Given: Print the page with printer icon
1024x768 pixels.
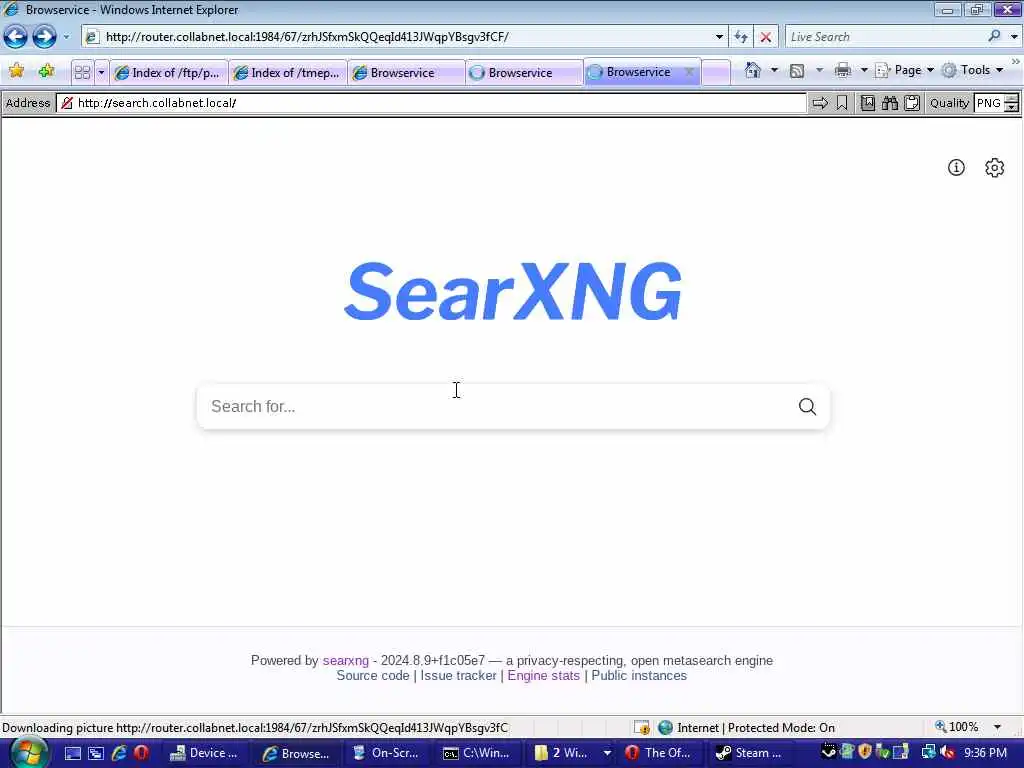Looking at the screenshot, I should (843, 70).
